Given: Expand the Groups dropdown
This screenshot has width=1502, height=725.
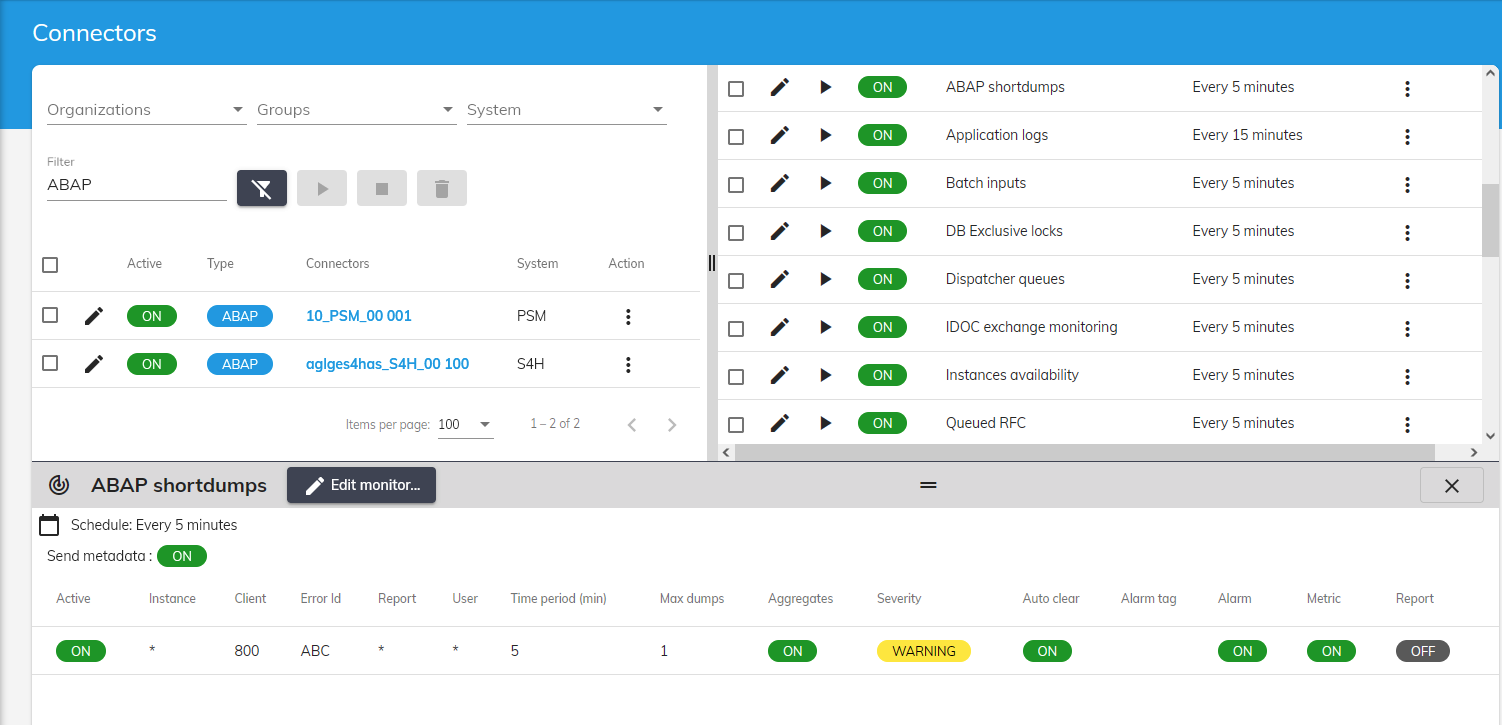Looking at the screenshot, I should point(356,110).
